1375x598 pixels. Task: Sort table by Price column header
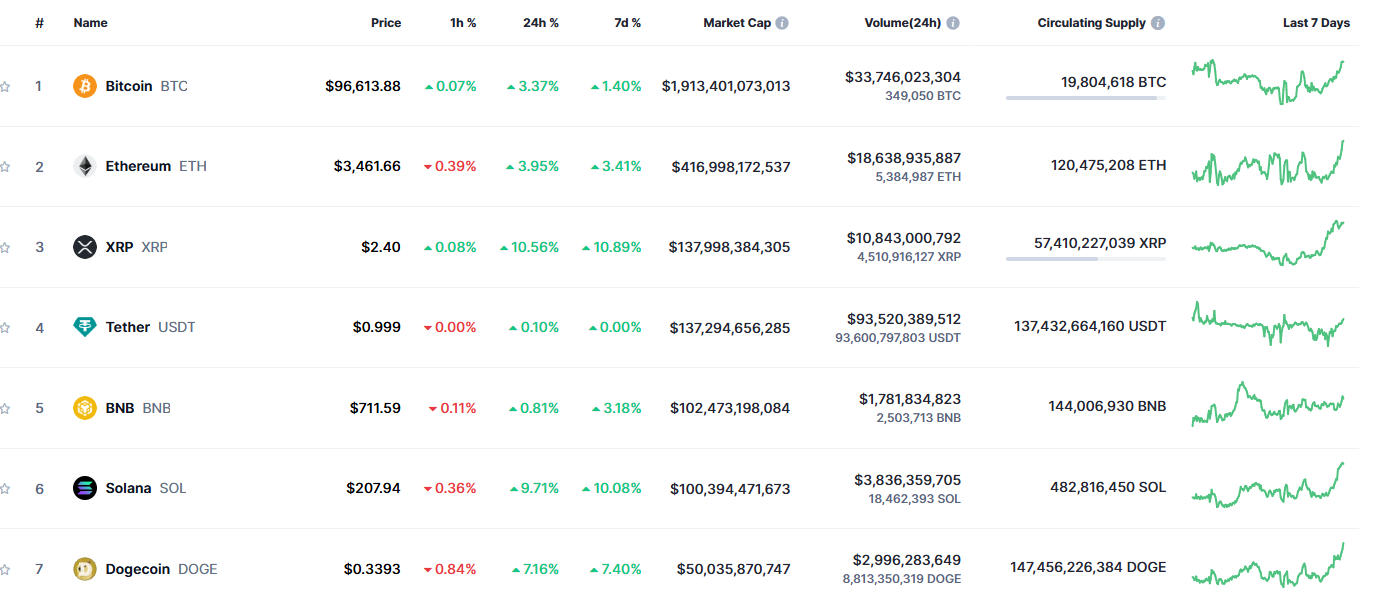386,23
